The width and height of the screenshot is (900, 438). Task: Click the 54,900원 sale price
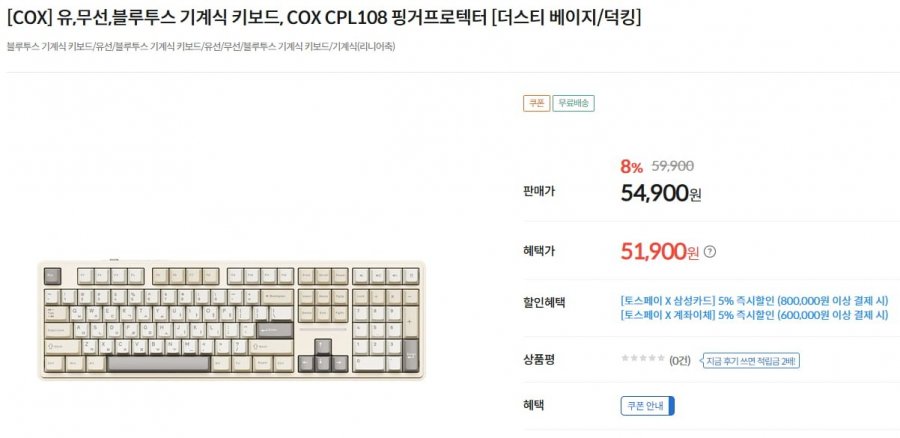point(661,192)
